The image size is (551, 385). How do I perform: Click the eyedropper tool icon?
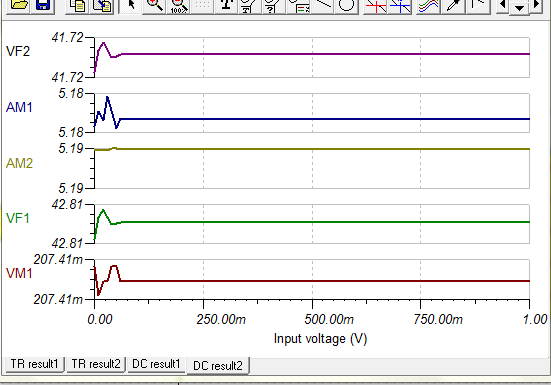coord(453,5)
